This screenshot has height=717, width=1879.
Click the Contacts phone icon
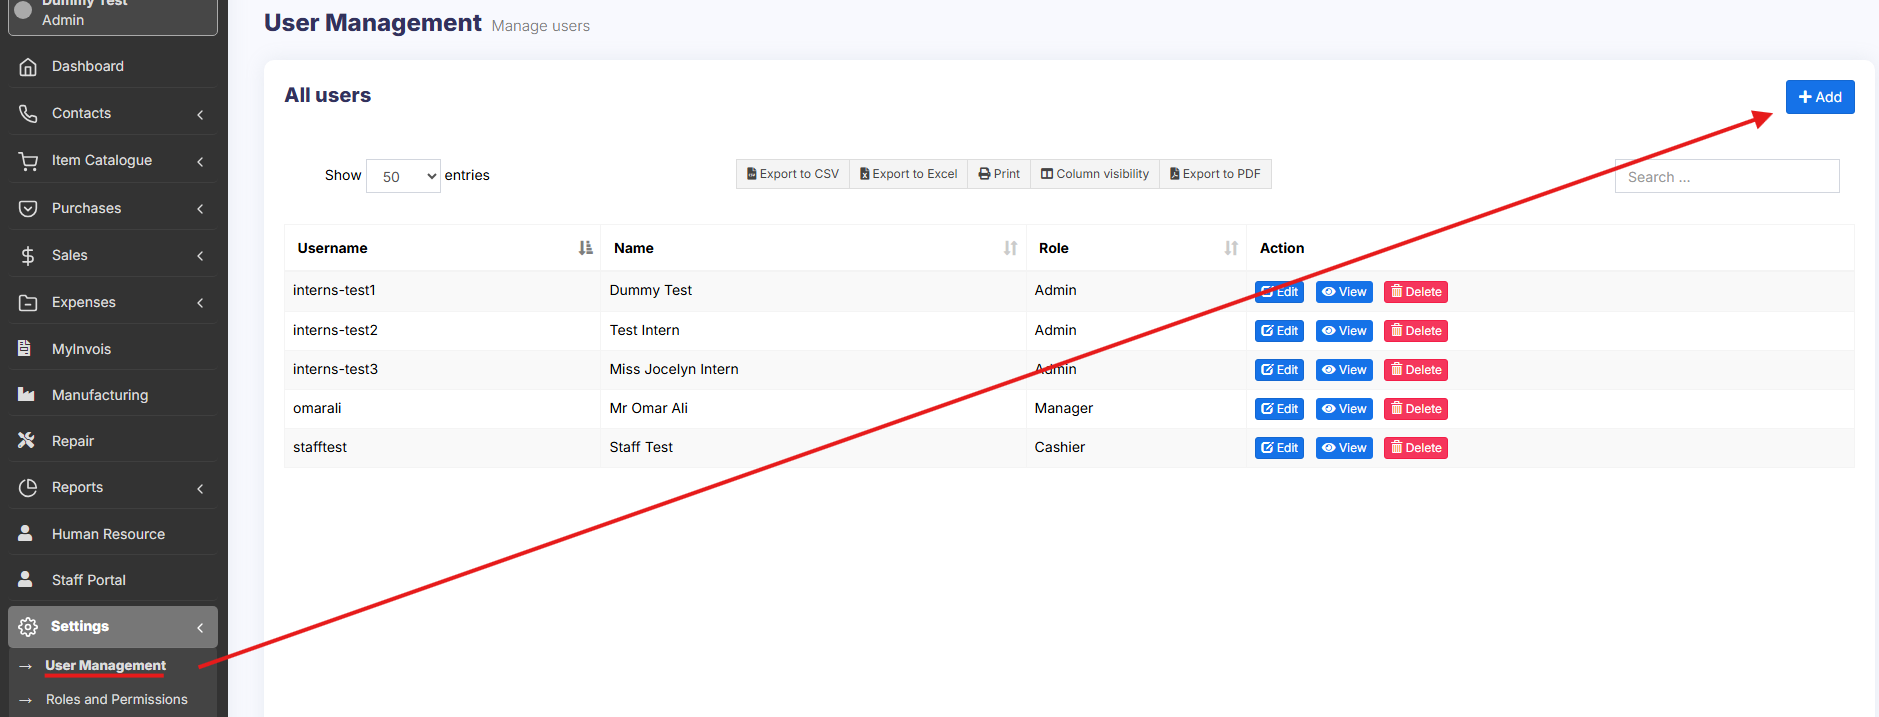[28, 114]
